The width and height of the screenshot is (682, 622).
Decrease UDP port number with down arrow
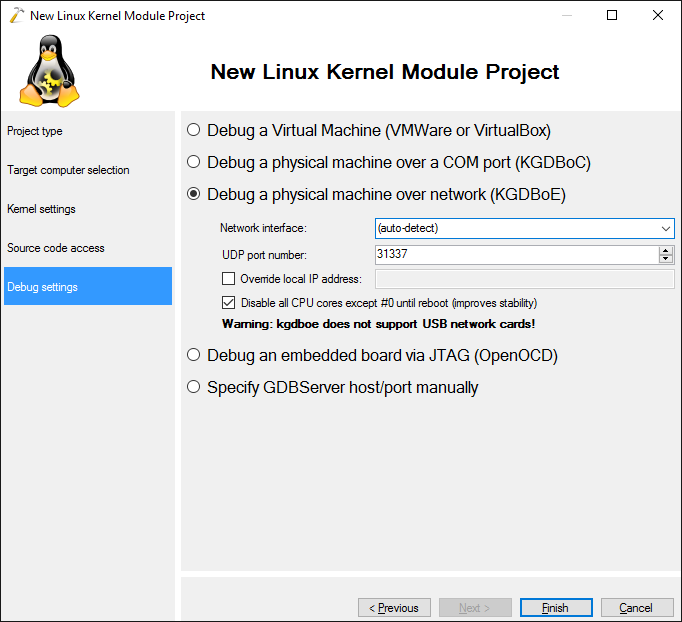(x=665, y=259)
